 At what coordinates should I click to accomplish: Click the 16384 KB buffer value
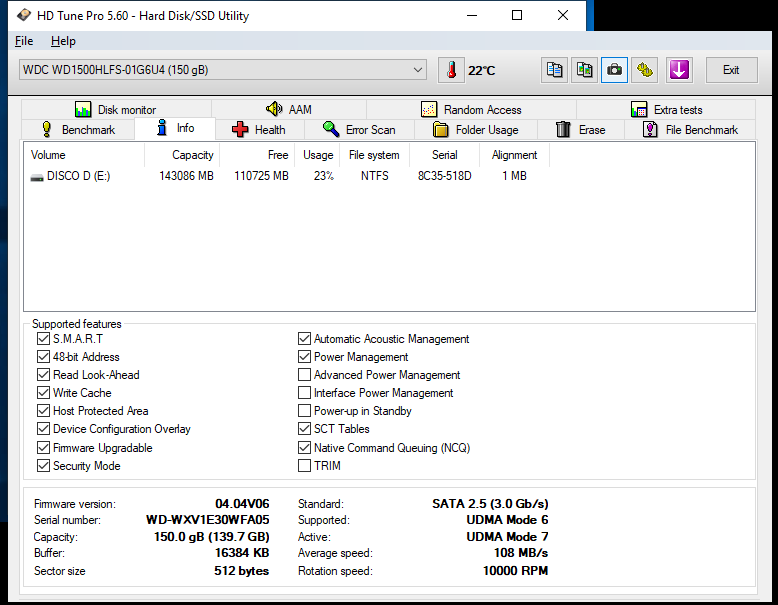(242, 553)
